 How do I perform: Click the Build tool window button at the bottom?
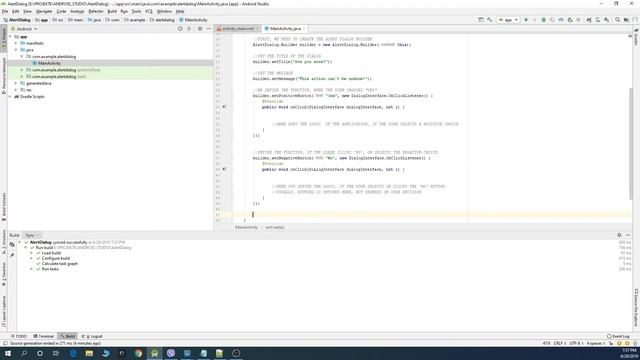click(x=67, y=336)
